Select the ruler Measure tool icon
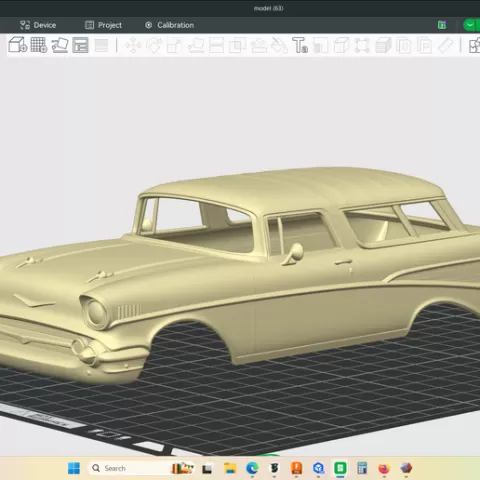The width and height of the screenshot is (480, 480). point(445,45)
